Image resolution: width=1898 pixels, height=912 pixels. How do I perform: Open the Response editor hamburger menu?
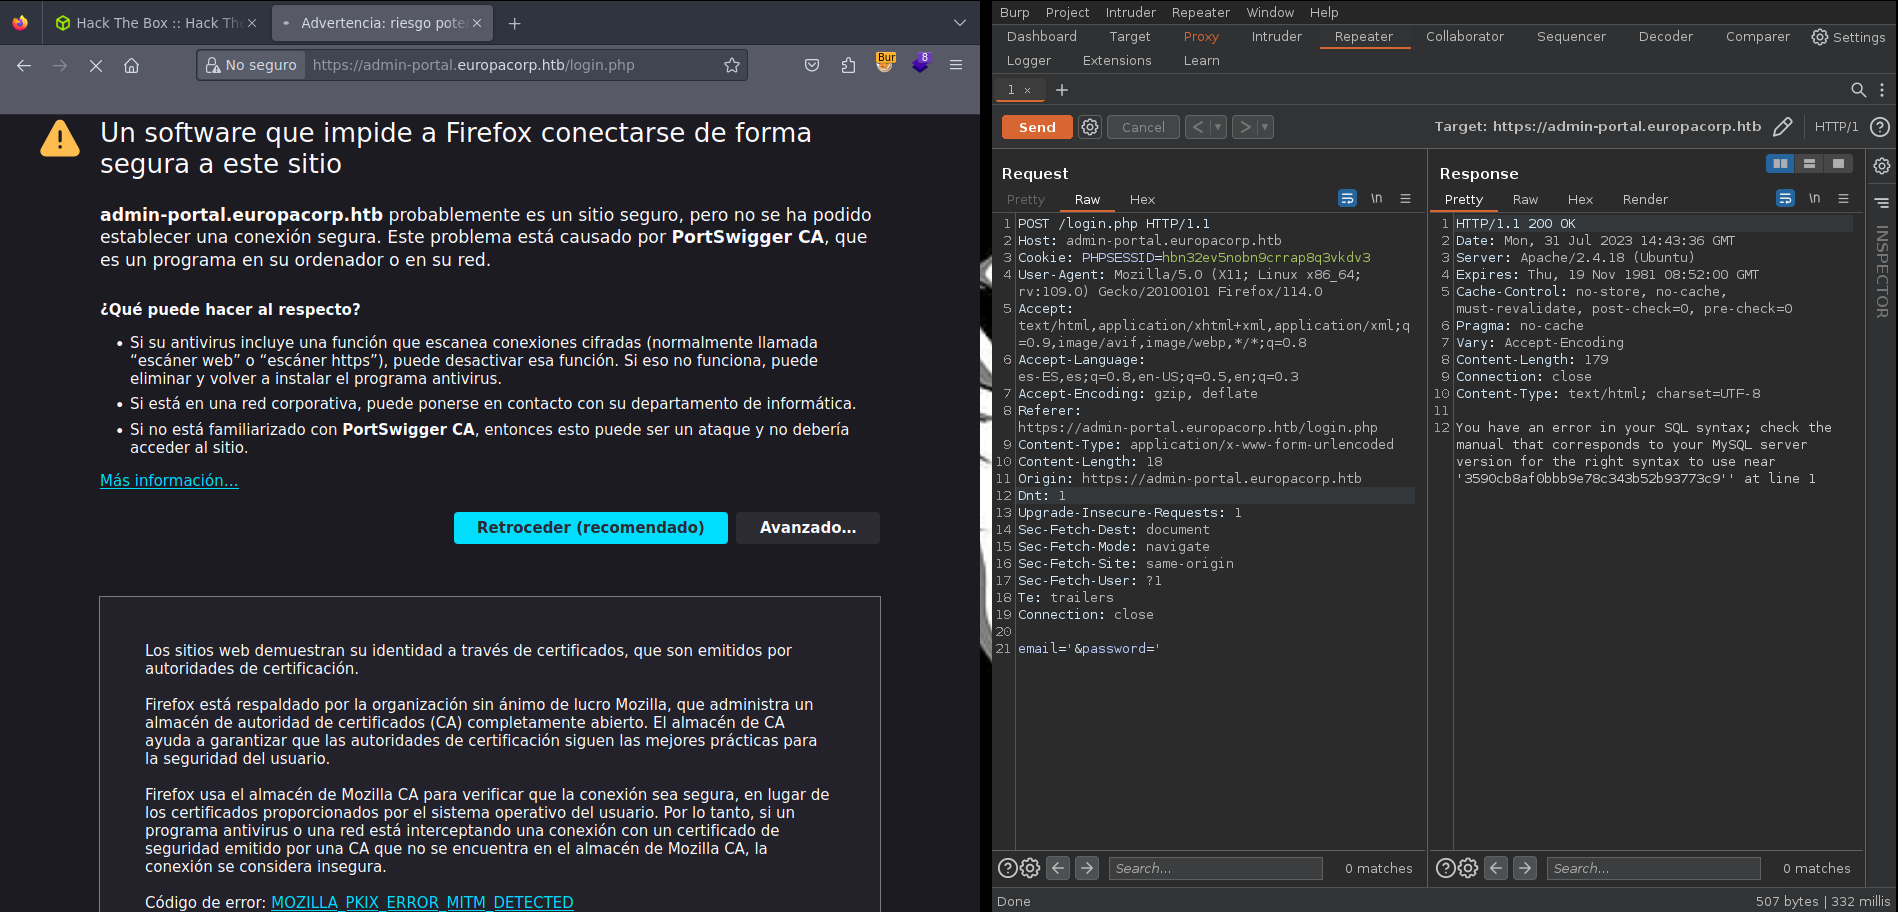(1845, 198)
